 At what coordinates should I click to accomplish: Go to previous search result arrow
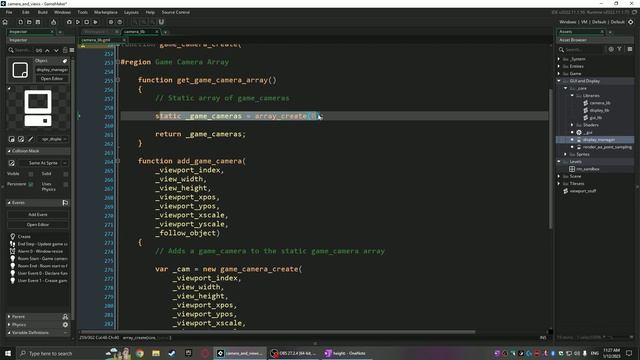pos(47,50)
